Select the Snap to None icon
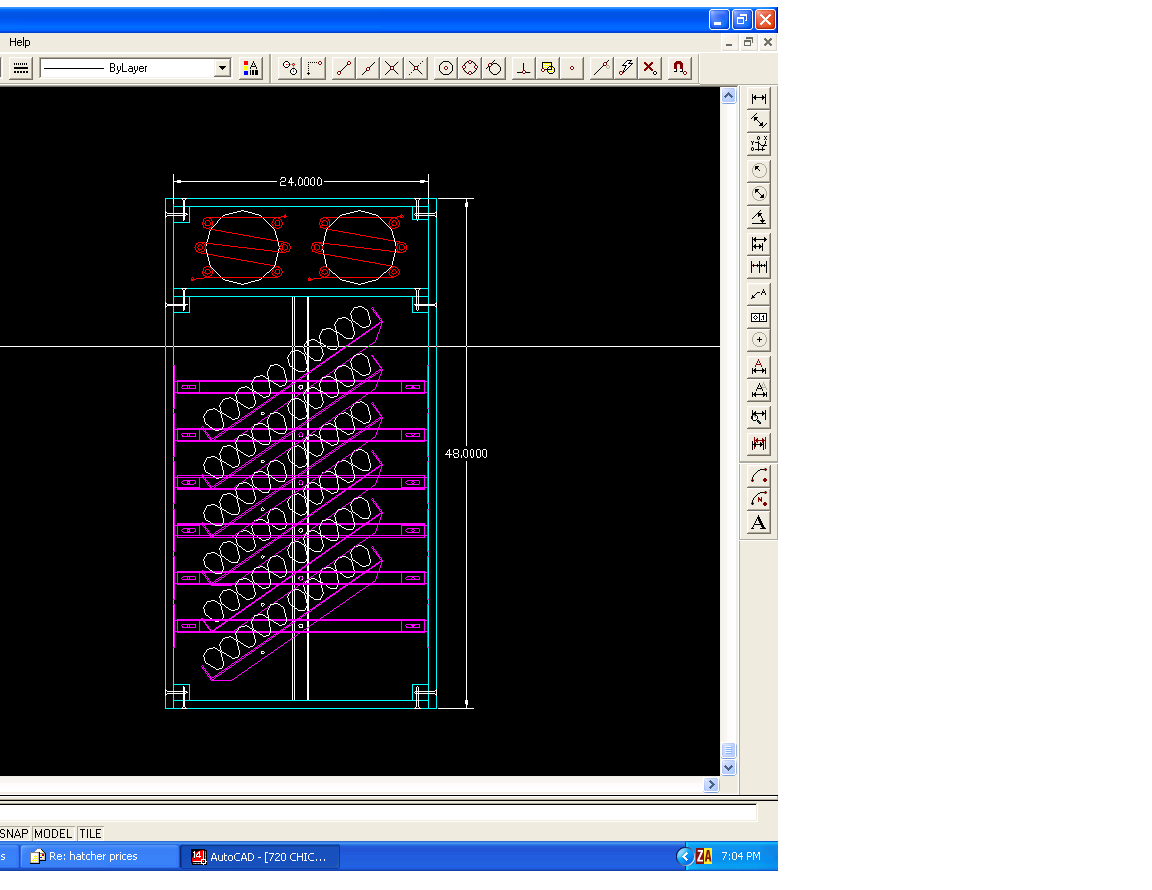This screenshot has height=890, width=1152. [x=650, y=68]
